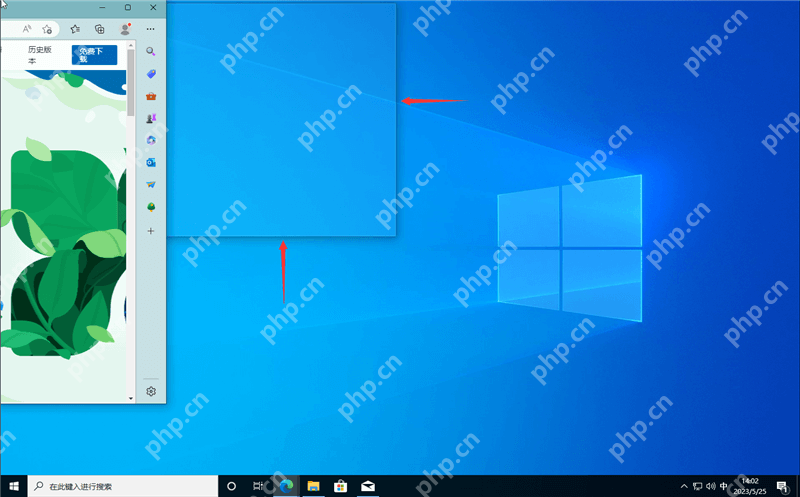
Task: Open the Microsoft 365 icon in sidebar
Action: coord(151,140)
